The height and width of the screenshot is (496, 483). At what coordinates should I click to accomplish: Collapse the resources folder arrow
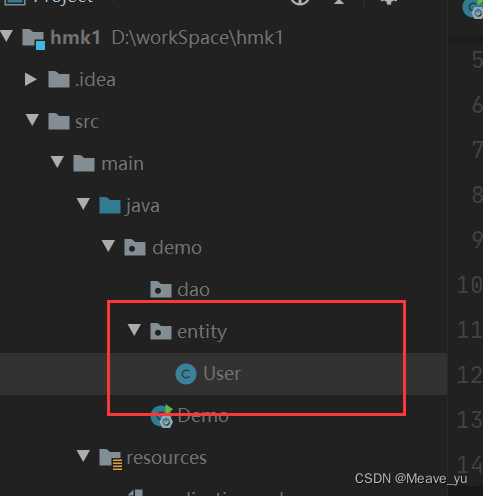[x=83, y=455]
